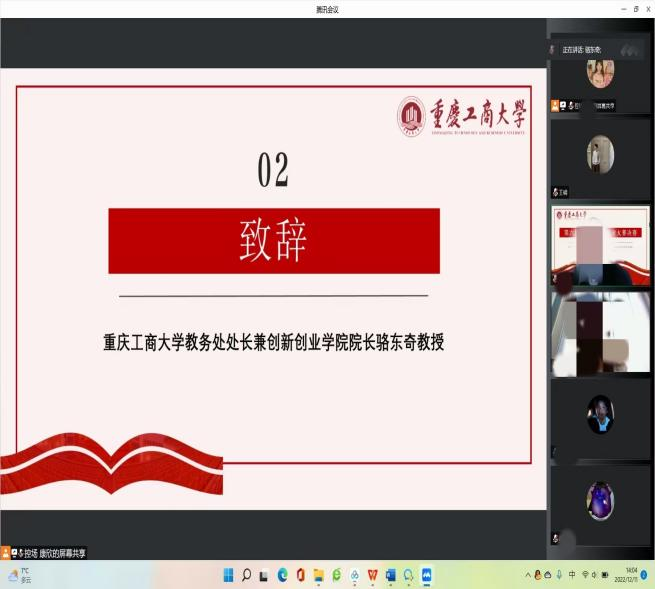Open Microsoft Office from taskbar
The image size is (655, 589).
[300, 576]
